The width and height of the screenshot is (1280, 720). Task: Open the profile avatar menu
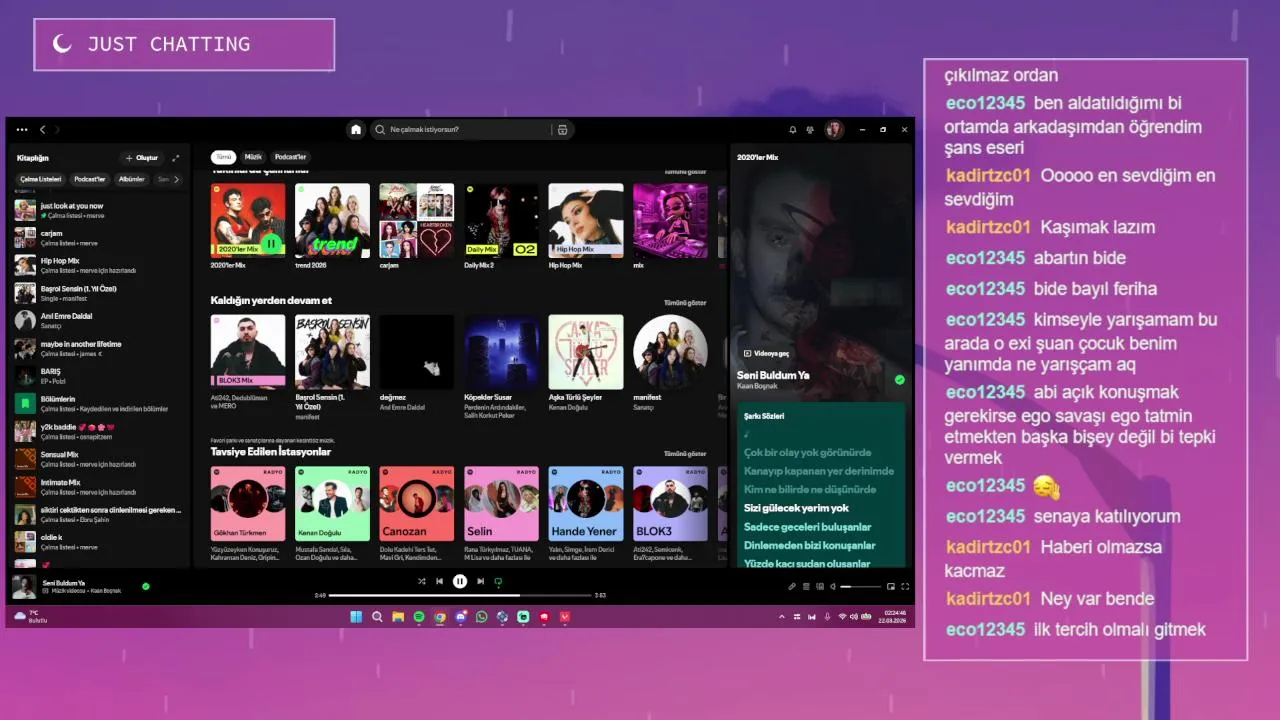click(x=834, y=130)
